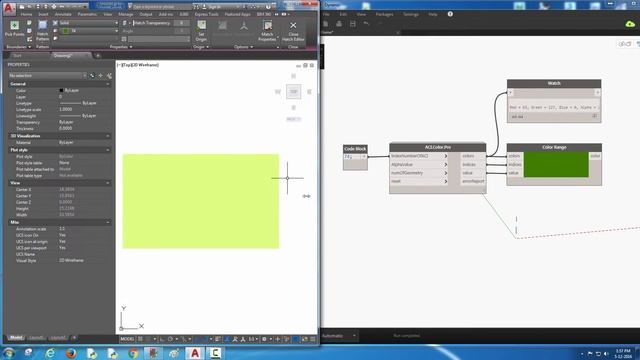
Task: Click the Set Origin icon
Action: coord(201,25)
